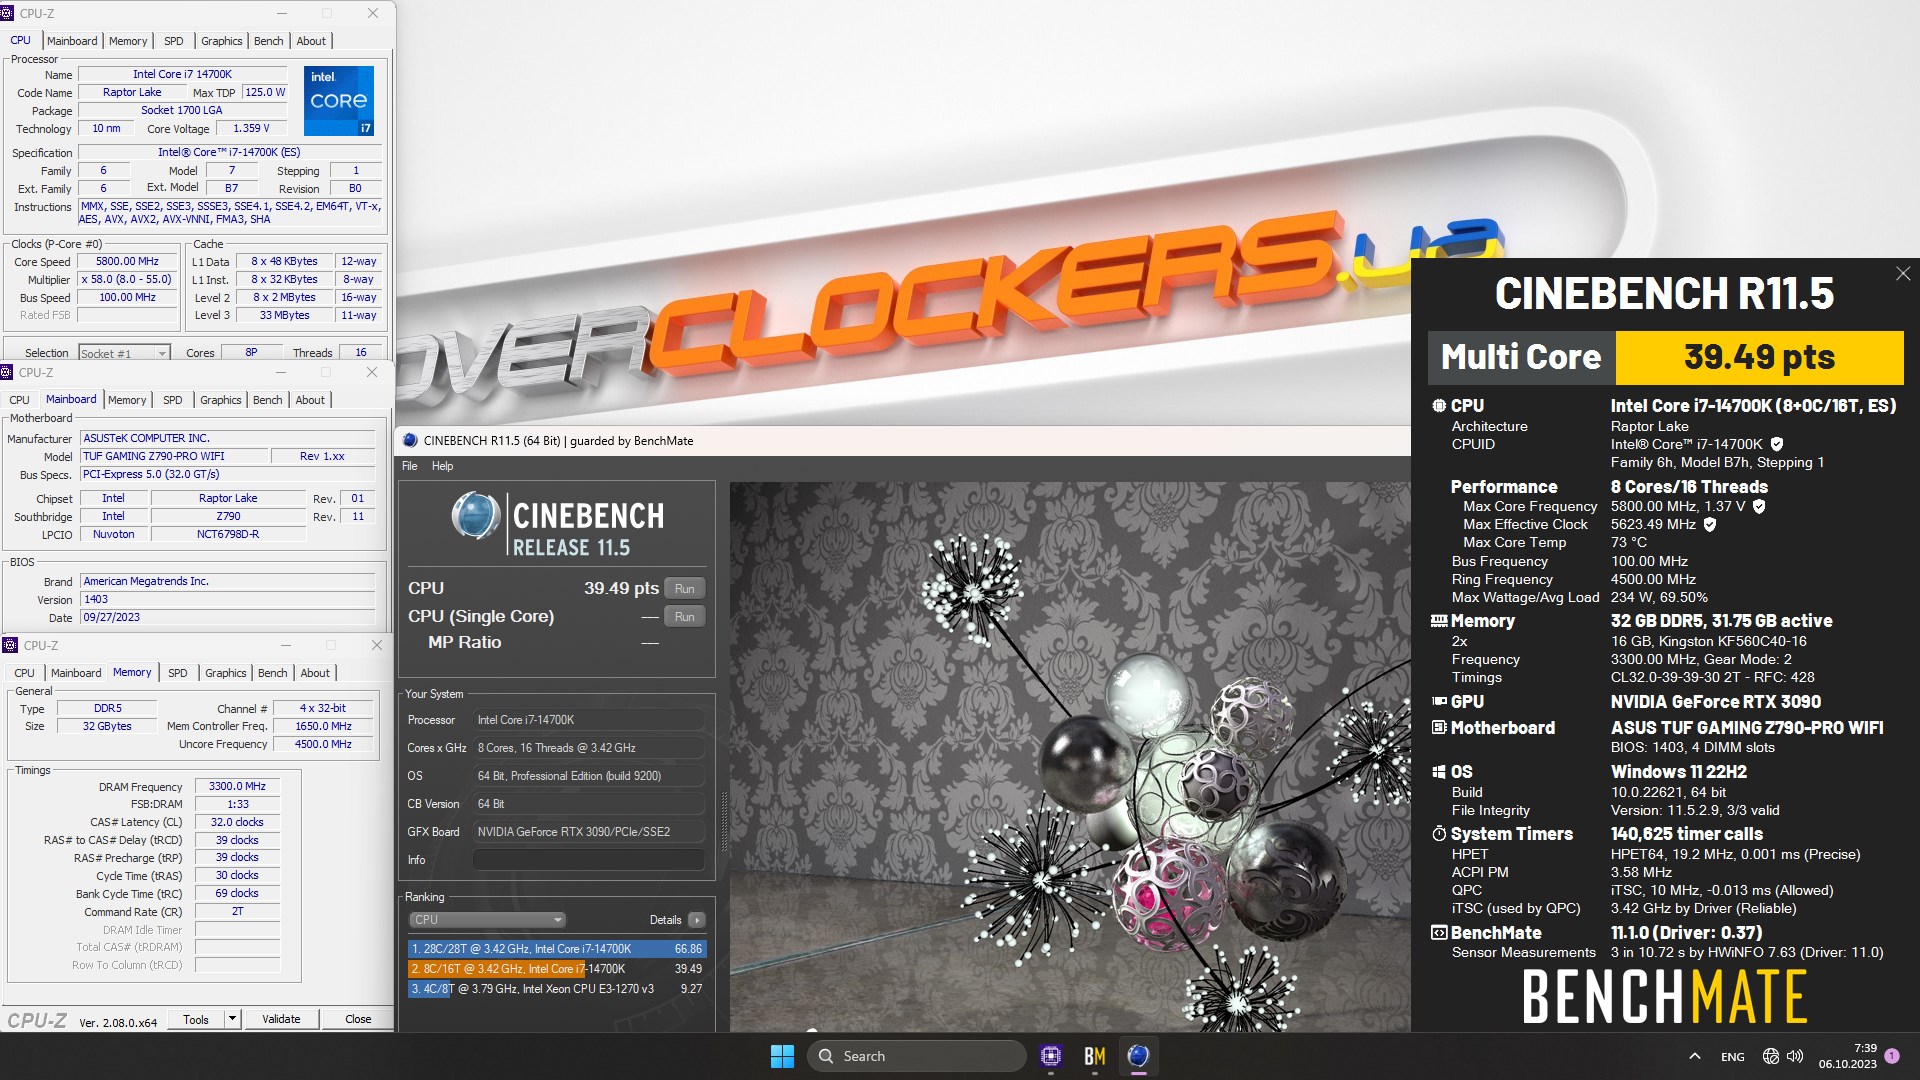Select ranking entry 28C/28T i7-14700K
Image resolution: width=1920 pixels, height=1080 pixels.
[x=556, y=949]
